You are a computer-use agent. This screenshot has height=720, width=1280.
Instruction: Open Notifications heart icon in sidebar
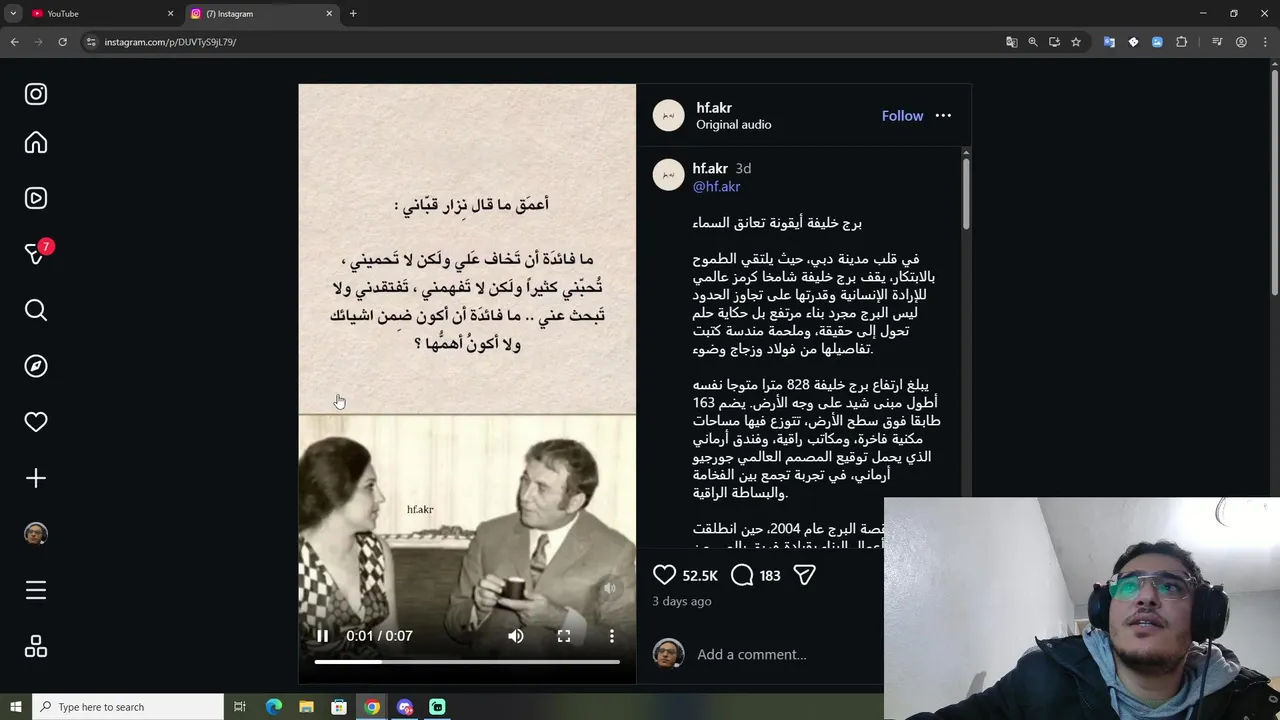pos(36,422)
